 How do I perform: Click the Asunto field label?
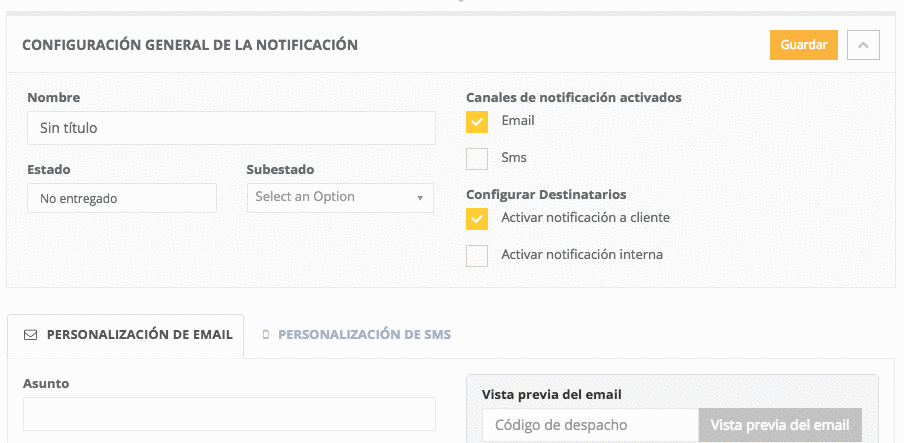[46, 384]
